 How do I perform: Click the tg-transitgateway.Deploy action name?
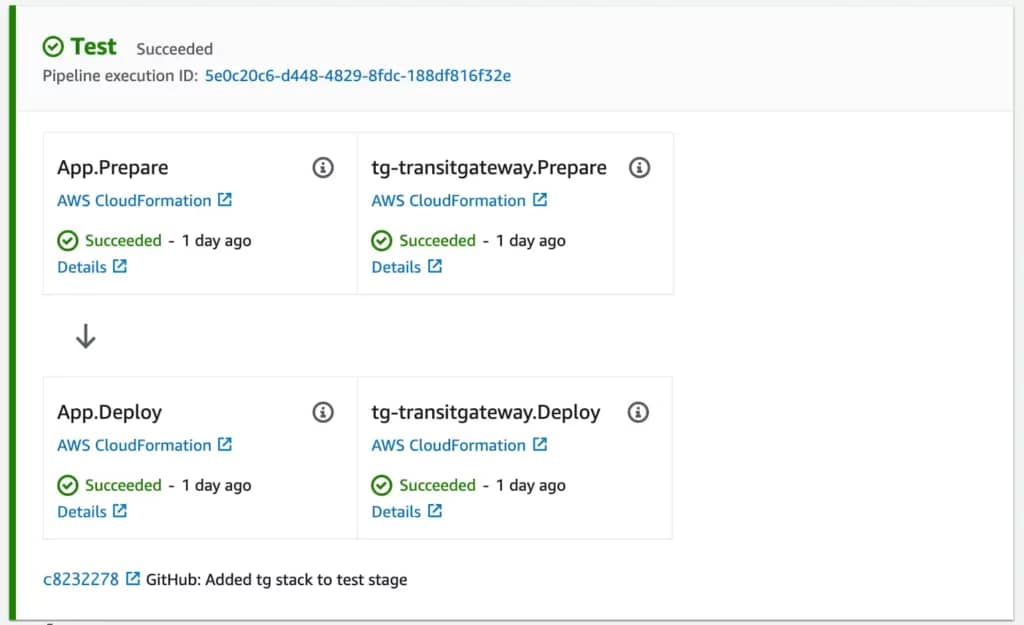pyautogui.click(x=485, y=412)
